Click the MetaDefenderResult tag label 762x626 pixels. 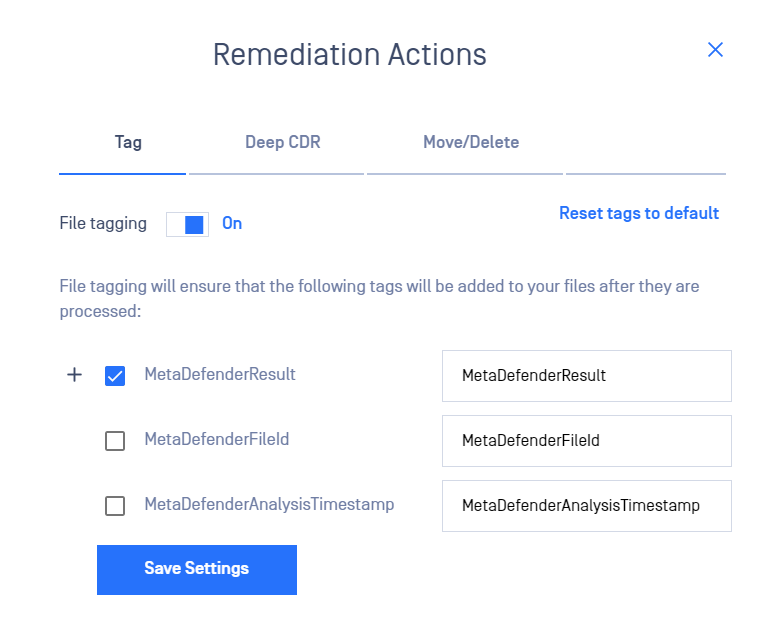pyautogui.click(x=220, y=374)
